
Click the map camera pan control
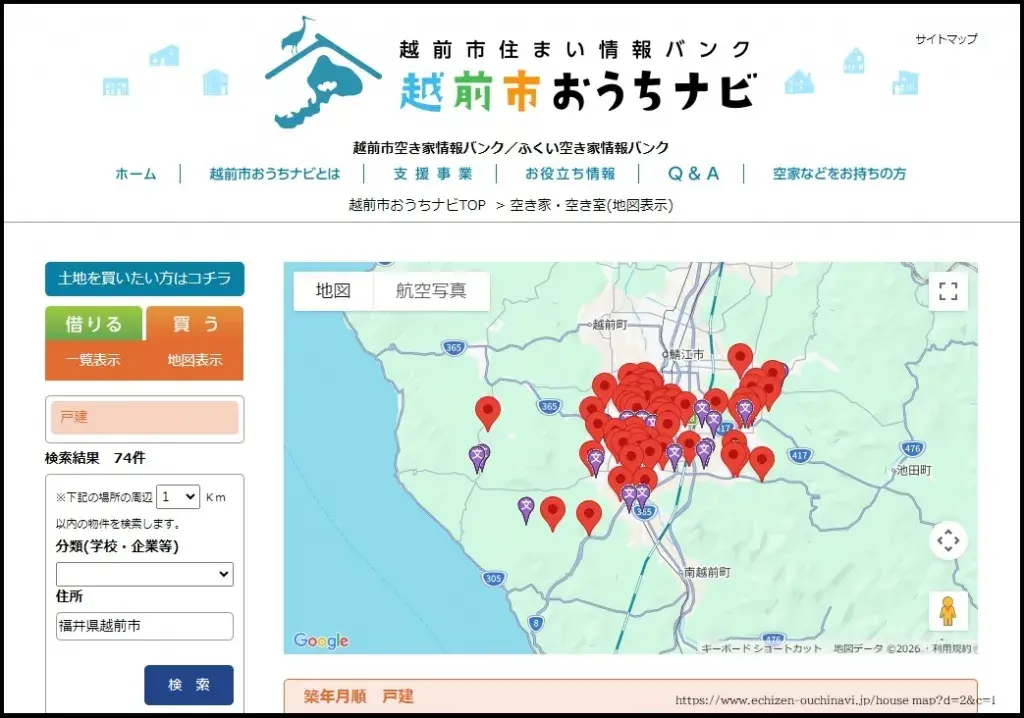pos(948,541)
